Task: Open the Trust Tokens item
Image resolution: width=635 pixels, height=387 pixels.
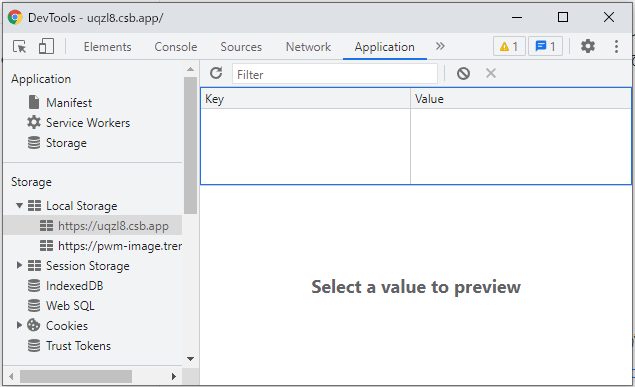Action: [x=78, y=346]
